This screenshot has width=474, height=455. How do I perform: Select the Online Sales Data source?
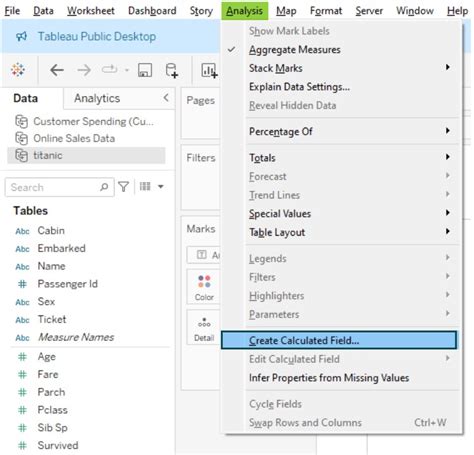tap(74, 138)
